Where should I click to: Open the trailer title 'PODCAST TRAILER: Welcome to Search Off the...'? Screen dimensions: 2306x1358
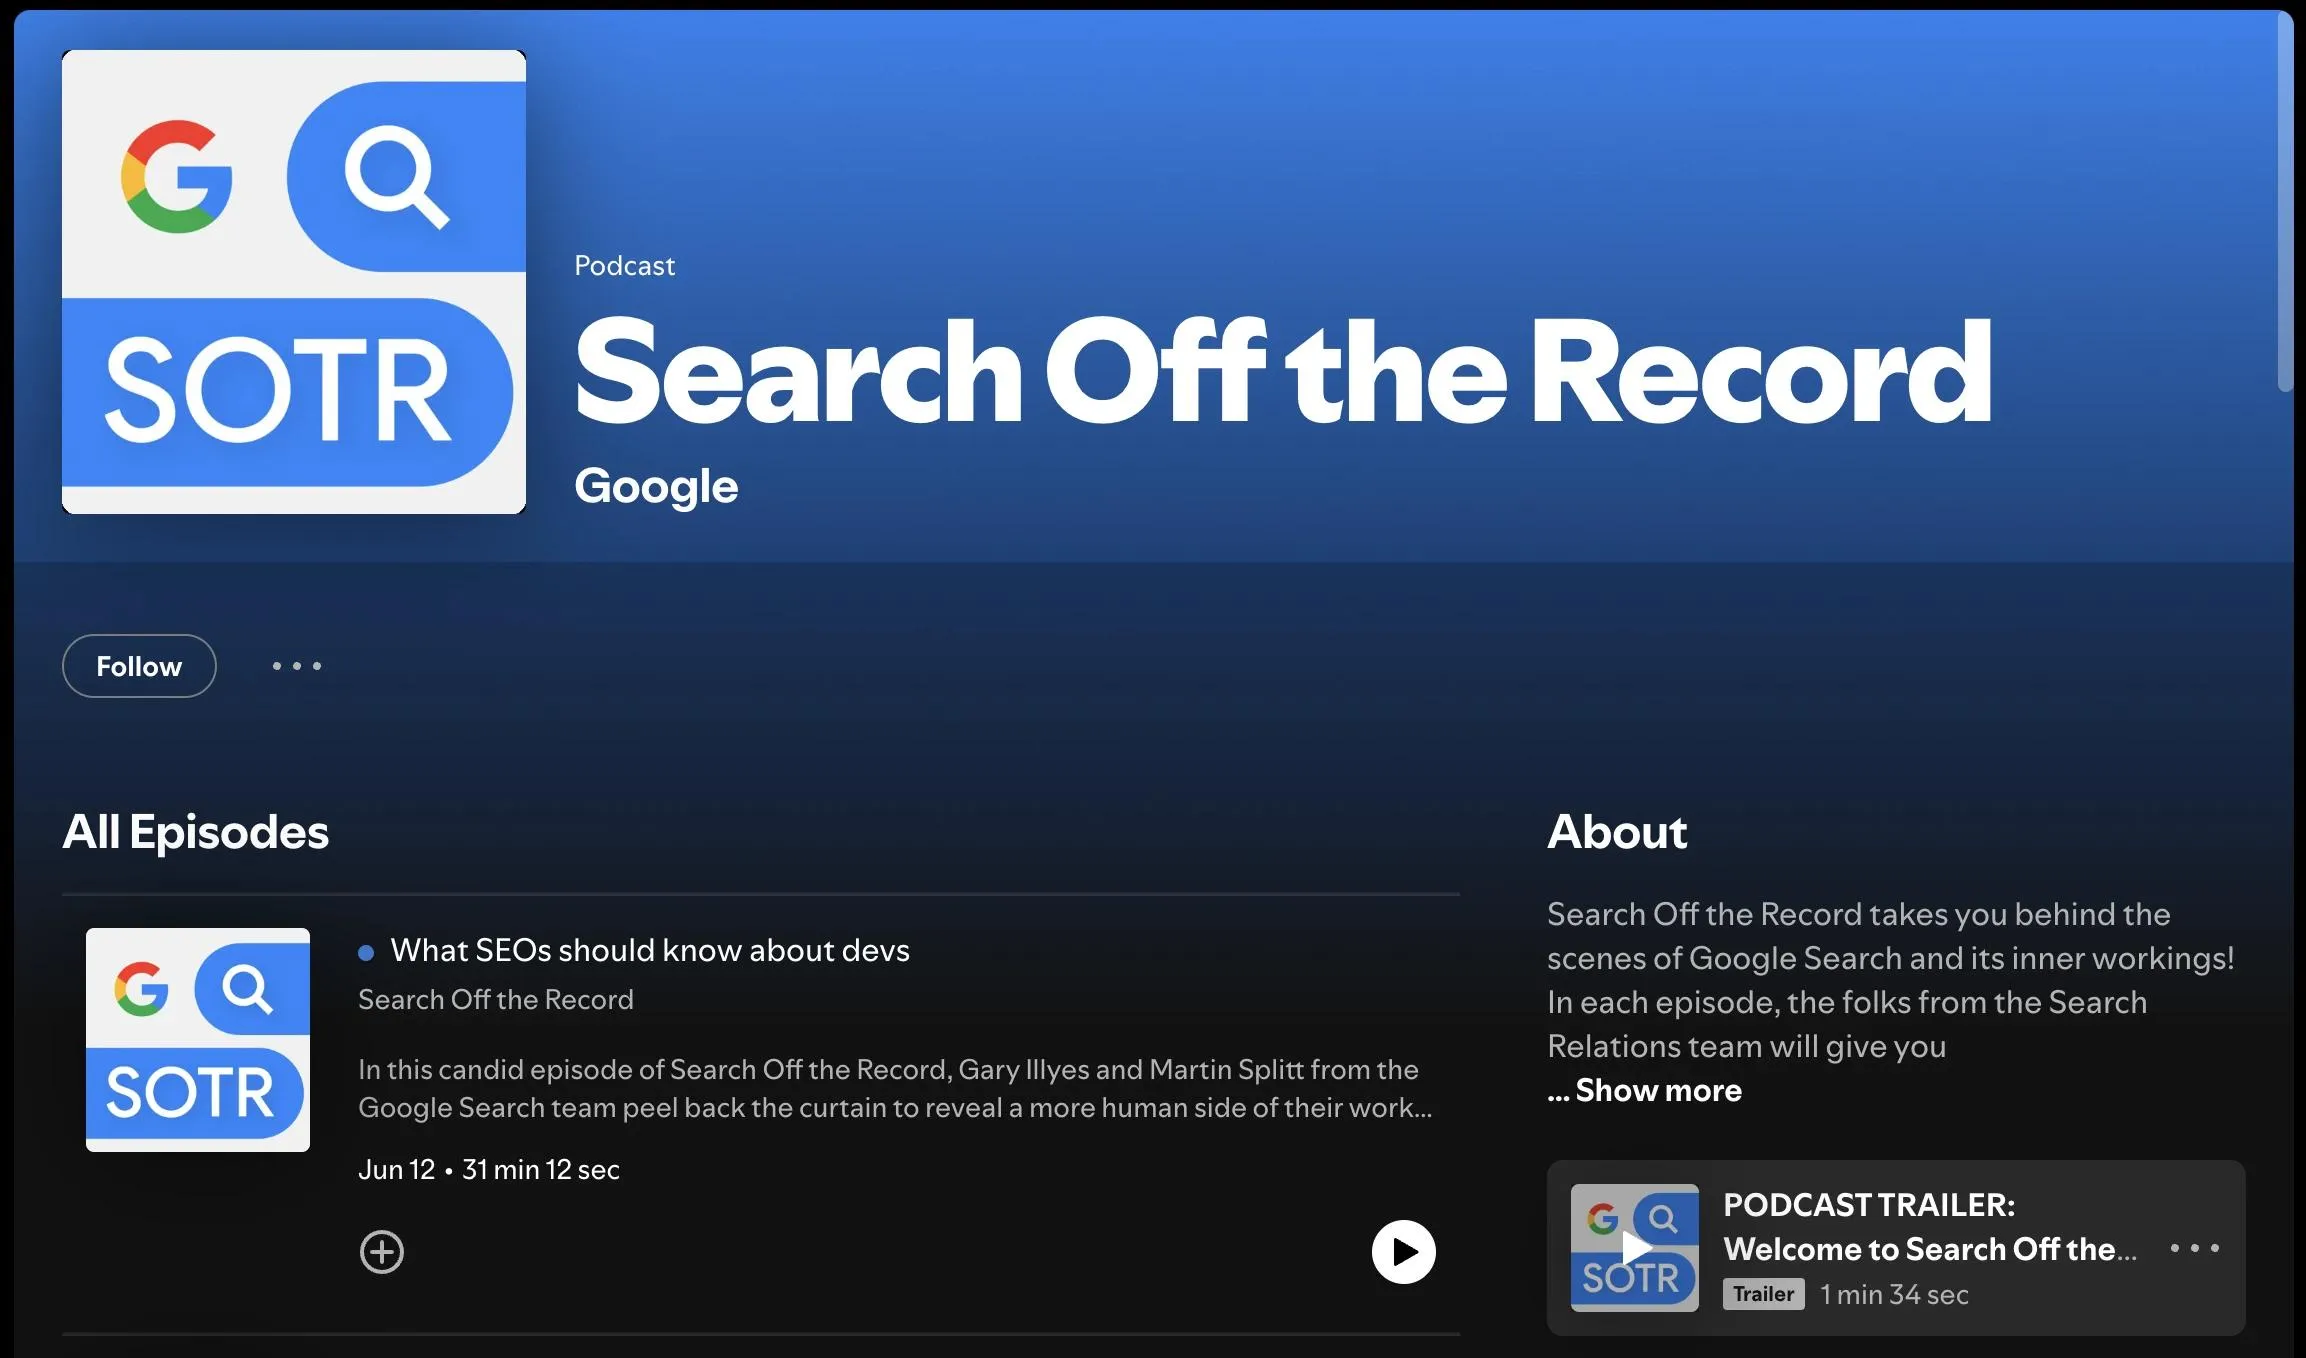[1930, 1227]
